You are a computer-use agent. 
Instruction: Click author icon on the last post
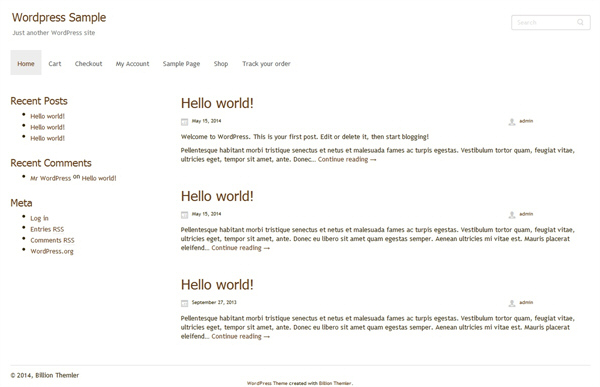click(x=512, y=303)
